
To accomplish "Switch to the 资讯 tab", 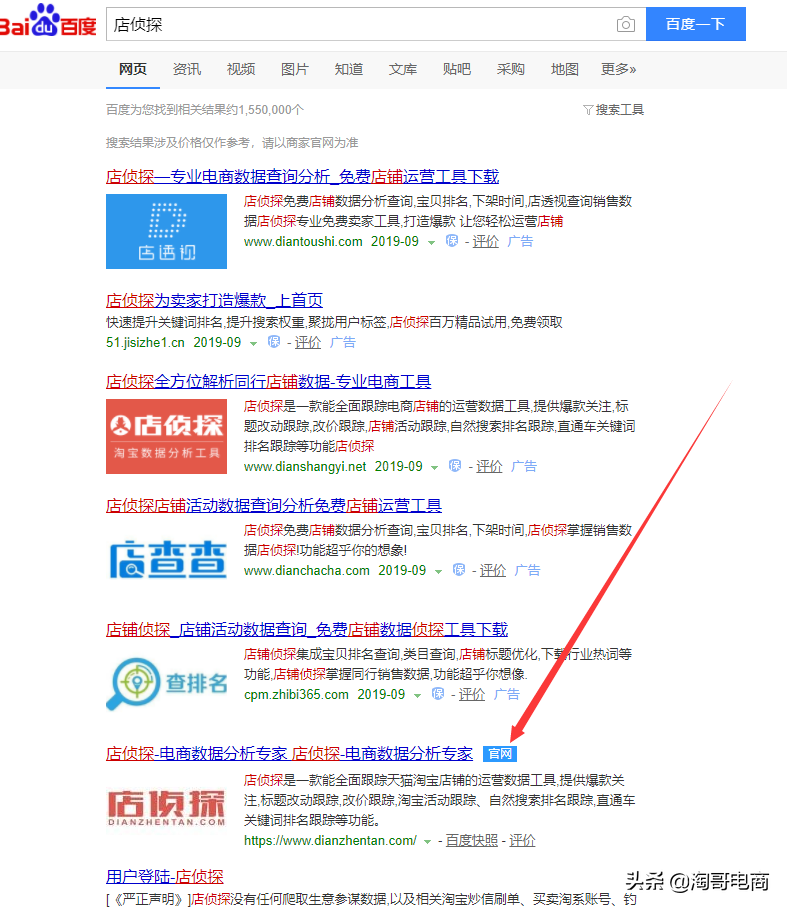I will [x=187, y=70].
